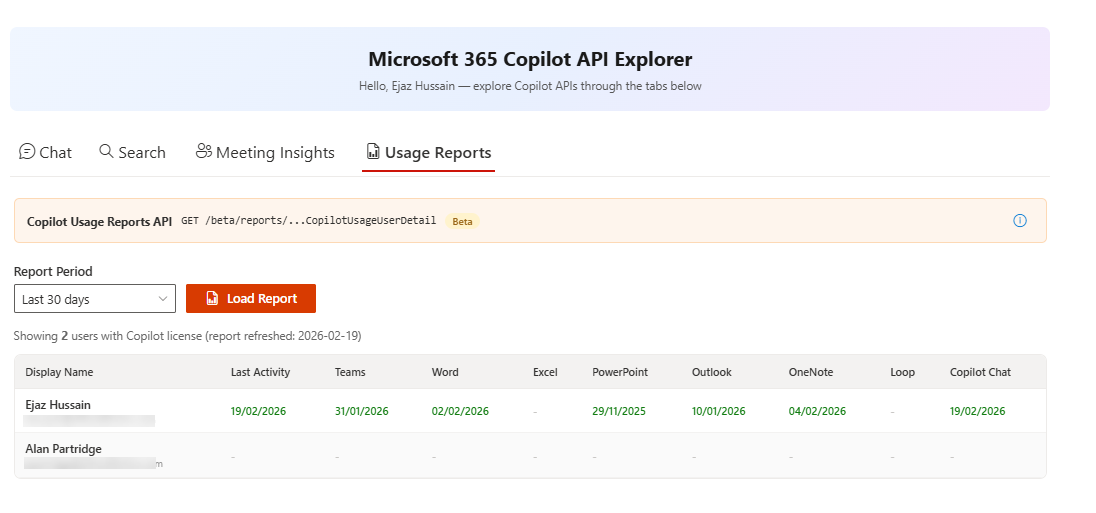Switch to the Chat tab

pyautogui.click(x=45, y=152)
